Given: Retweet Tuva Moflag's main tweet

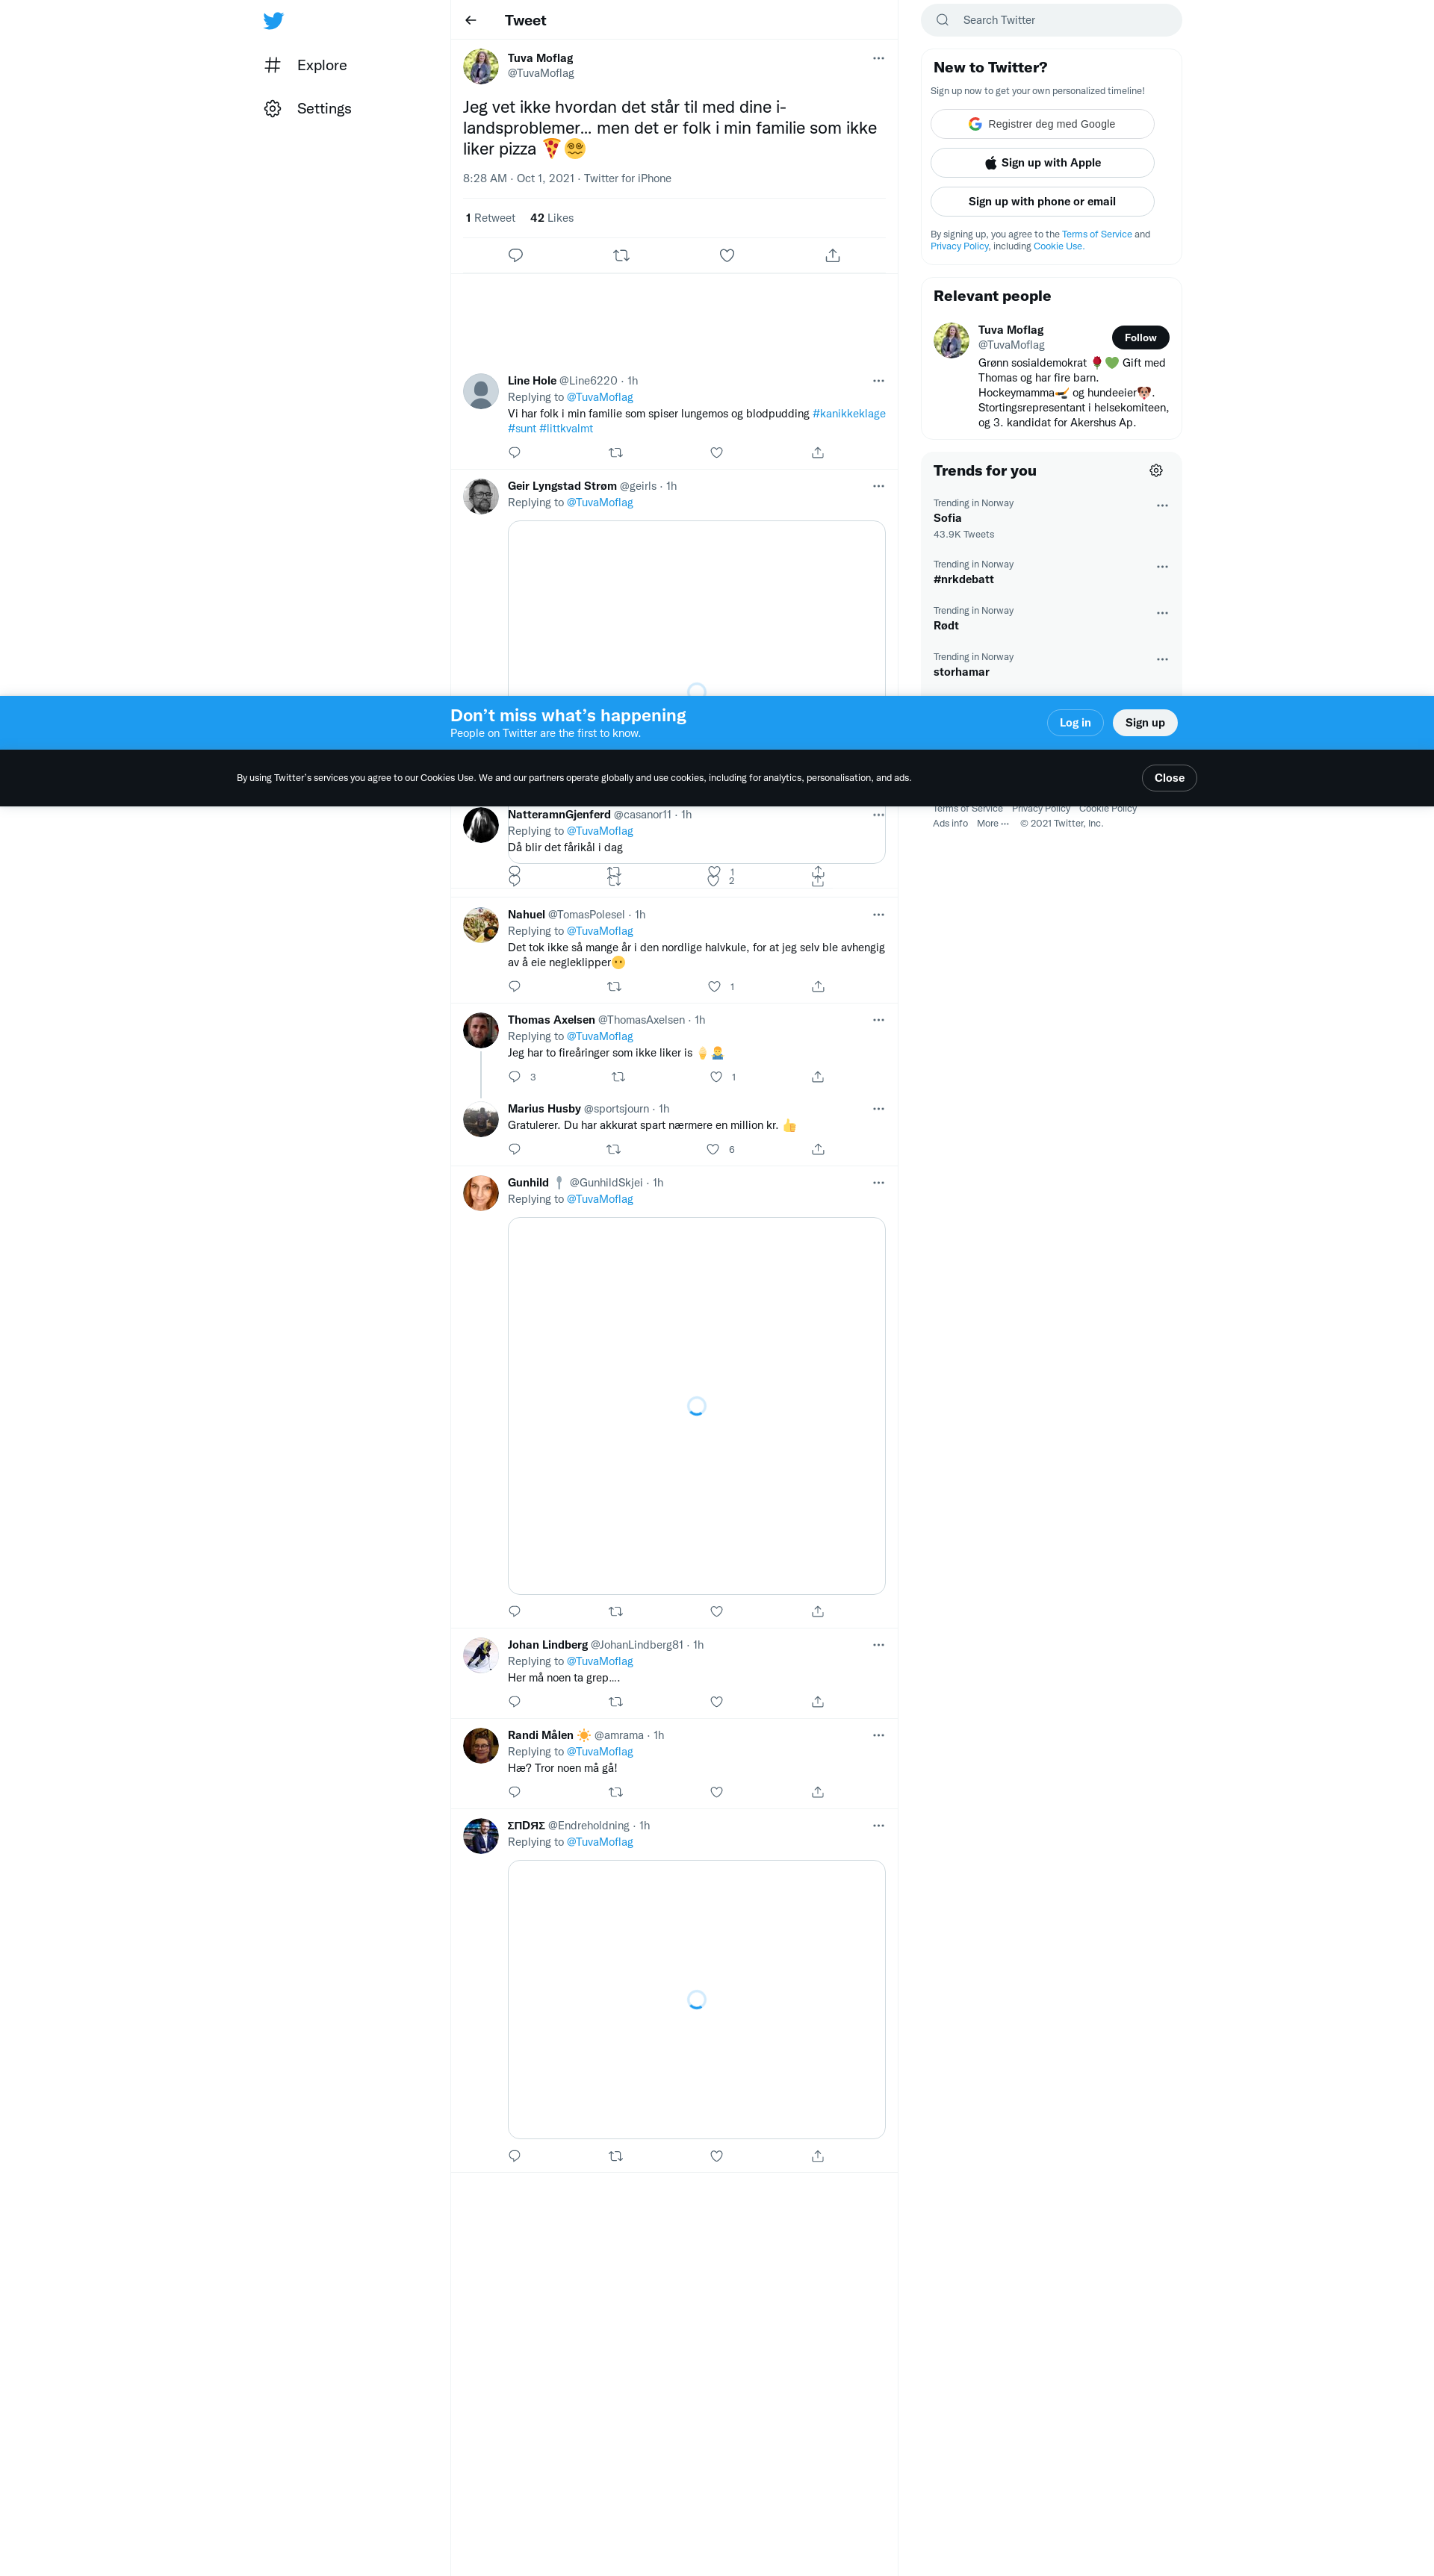Looking at the screenshot, I should point(621,255).
